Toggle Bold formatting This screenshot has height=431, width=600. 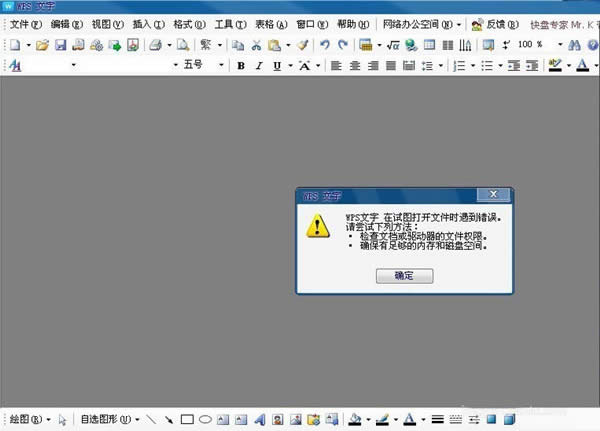(241, 65)
